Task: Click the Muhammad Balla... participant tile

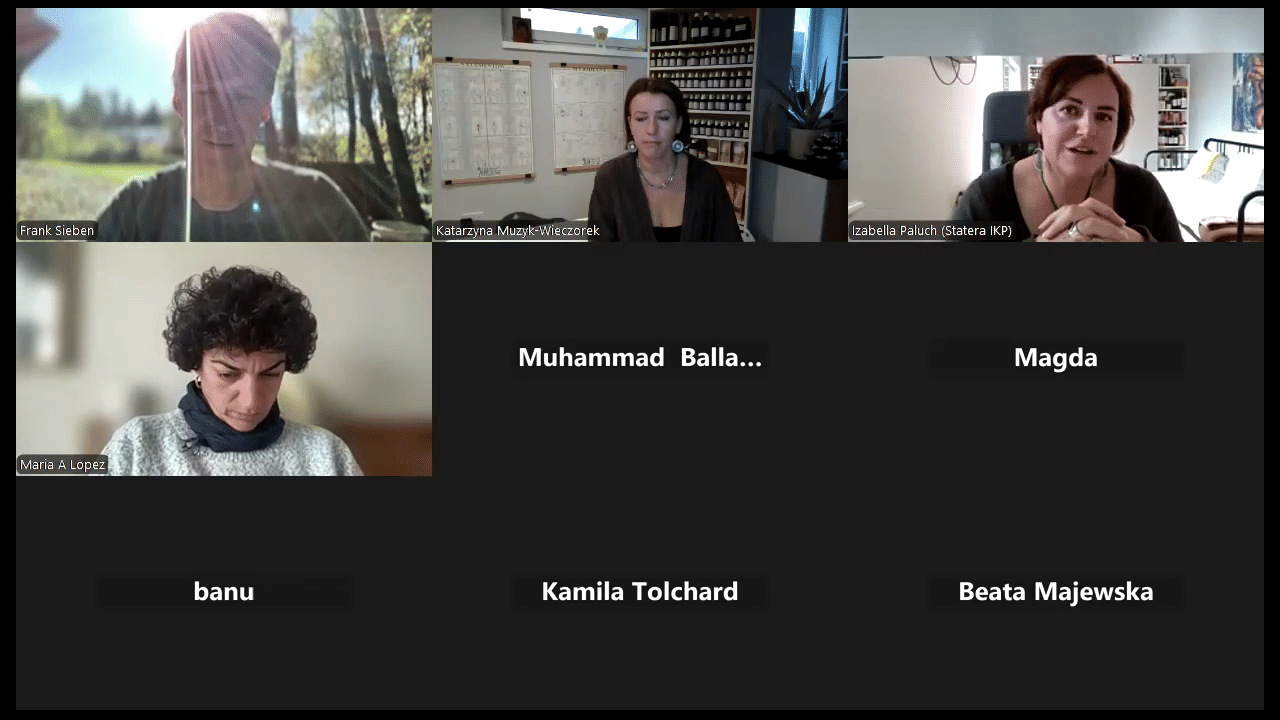Action: (x=640, y=359)
